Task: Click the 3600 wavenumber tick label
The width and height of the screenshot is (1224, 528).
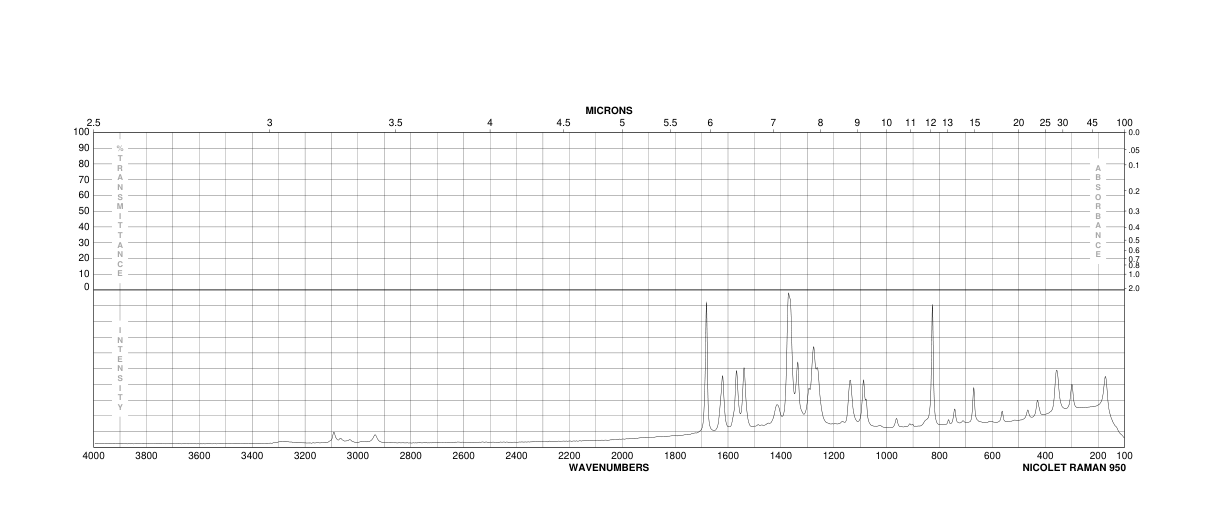Action: pyautogui.click(x=199, y=457)
